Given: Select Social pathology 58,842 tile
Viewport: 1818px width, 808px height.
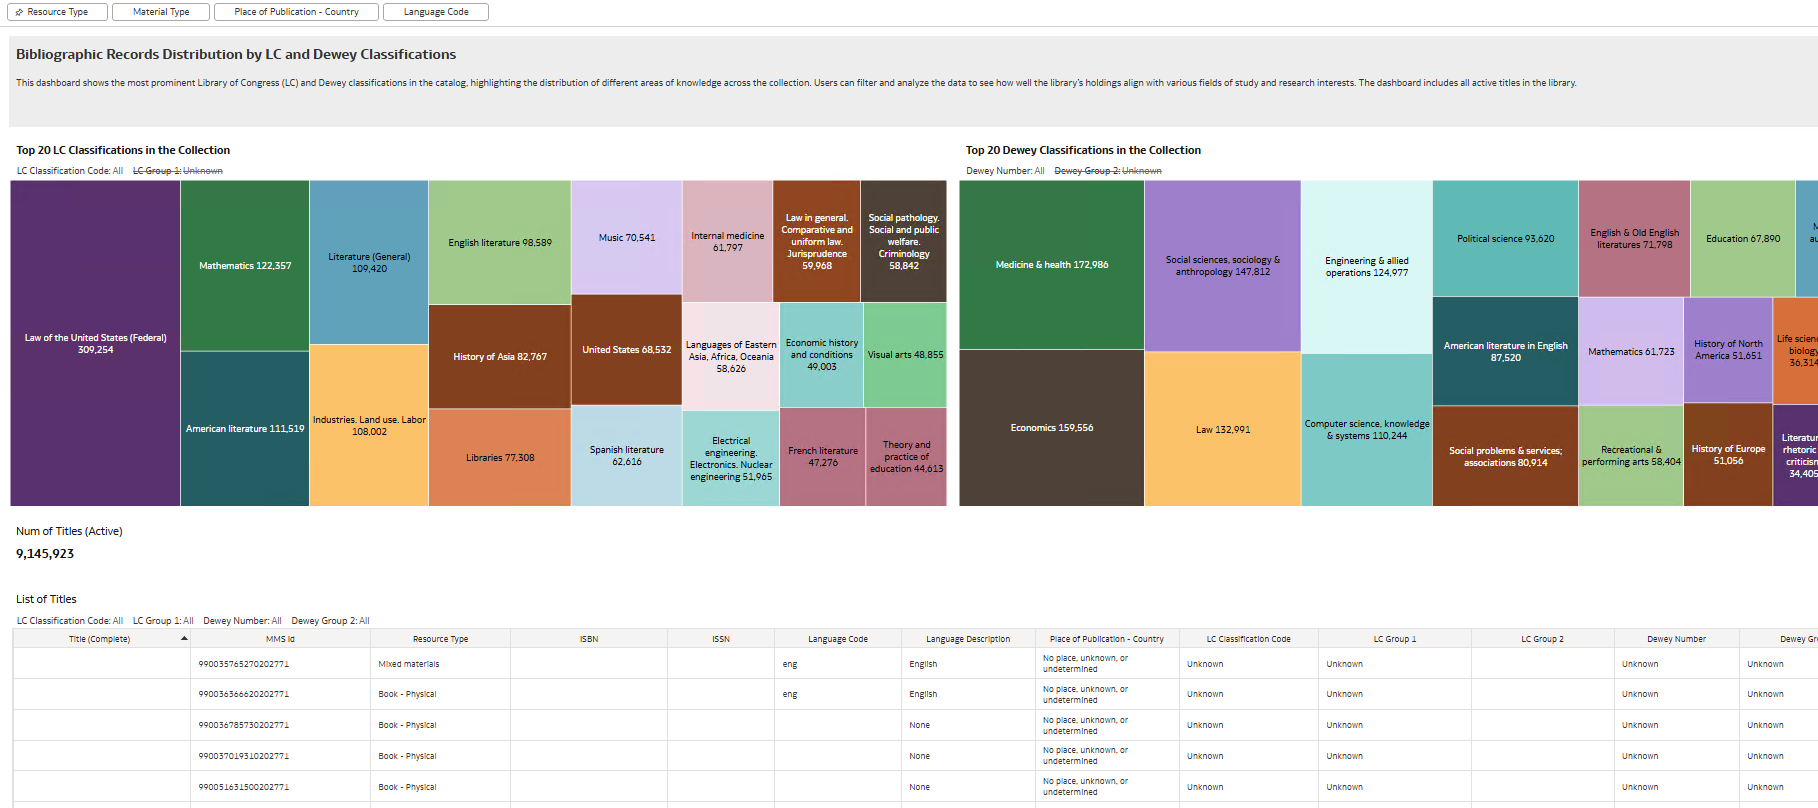Looking at the screenshot, I should pos(904,241).
